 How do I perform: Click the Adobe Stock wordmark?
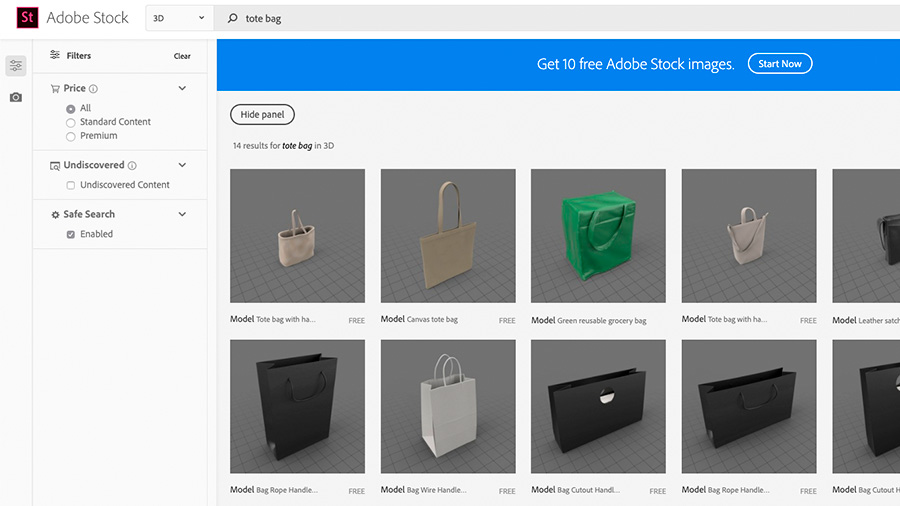[x=87, y=18]
